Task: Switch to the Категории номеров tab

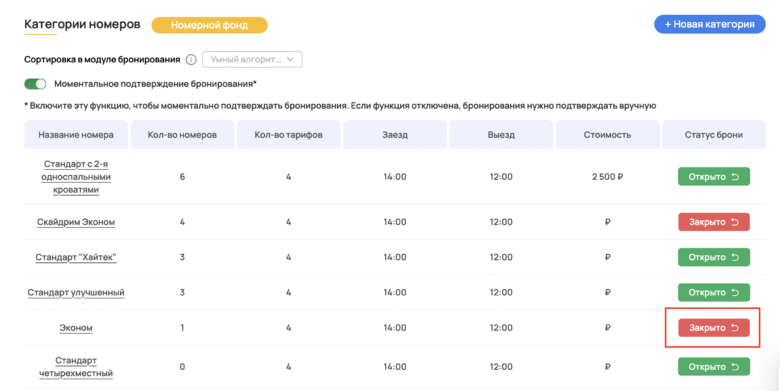Action: click(x=82, y=24)
